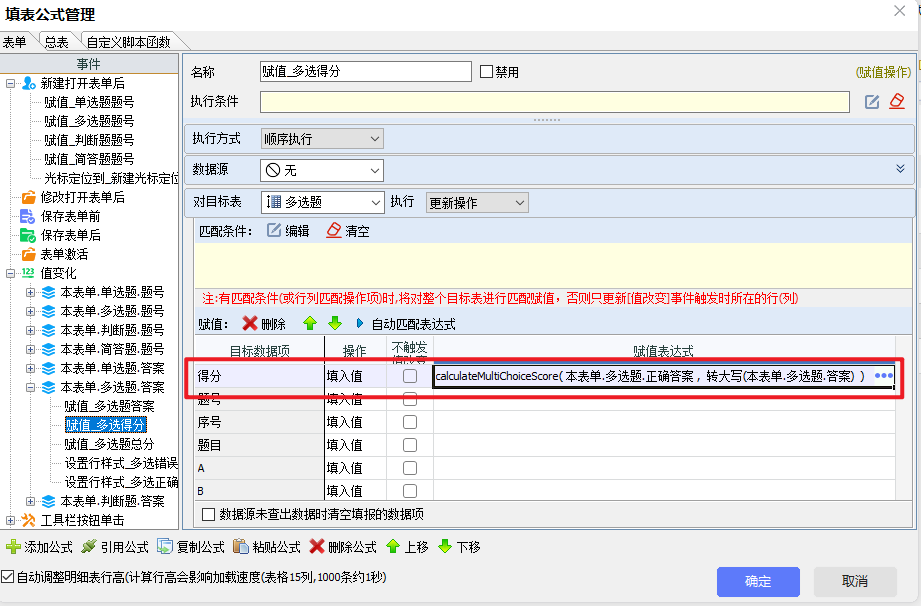Click the red eraser icon beside execution condition
Viewport: 921px width, 606px height.
(x=897, y=102)
